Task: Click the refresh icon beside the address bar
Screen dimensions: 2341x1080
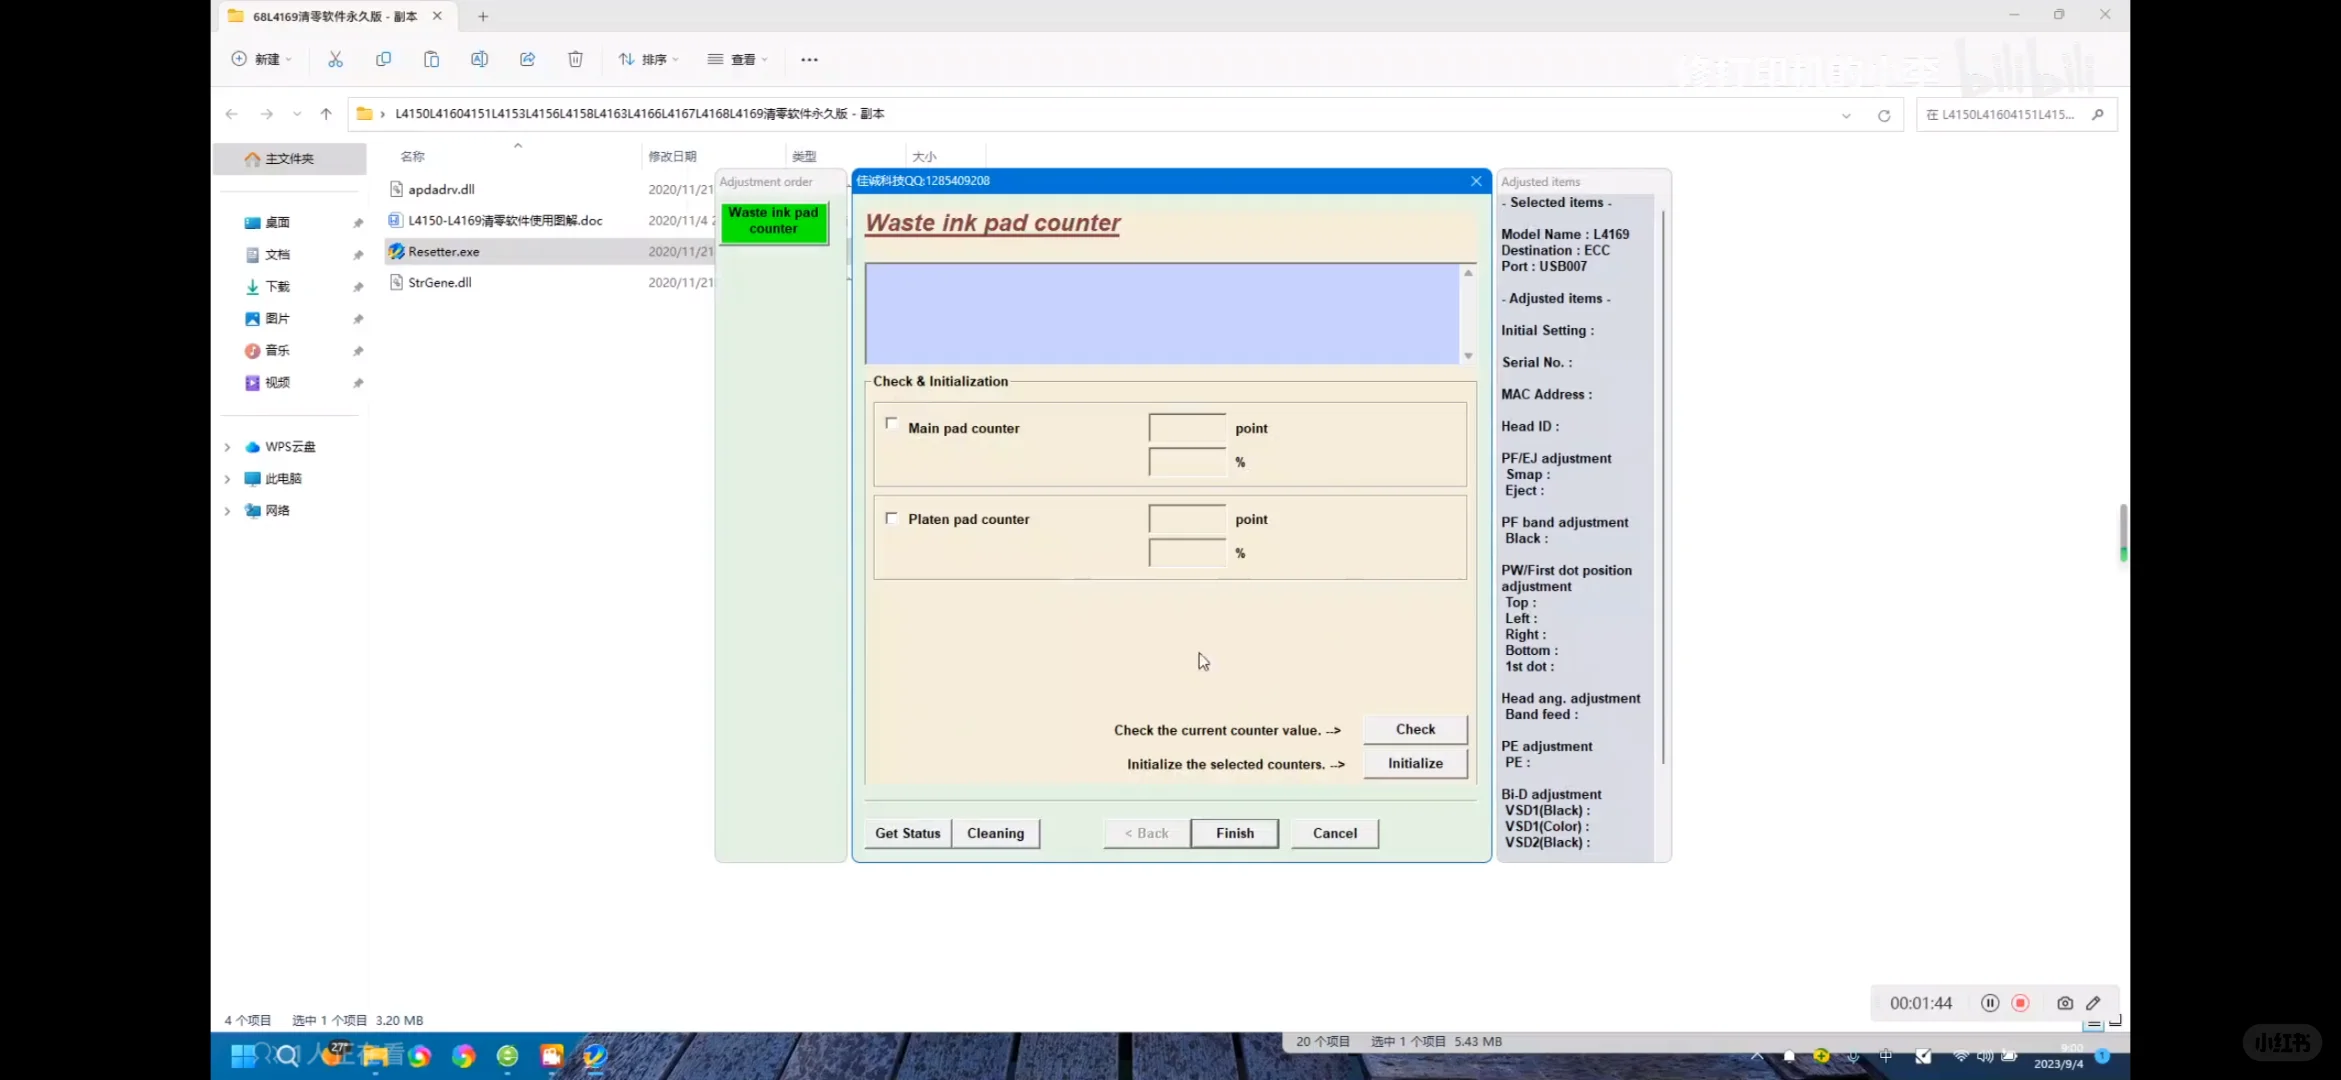Action: pyautogui.click(x=1883, y=115)
